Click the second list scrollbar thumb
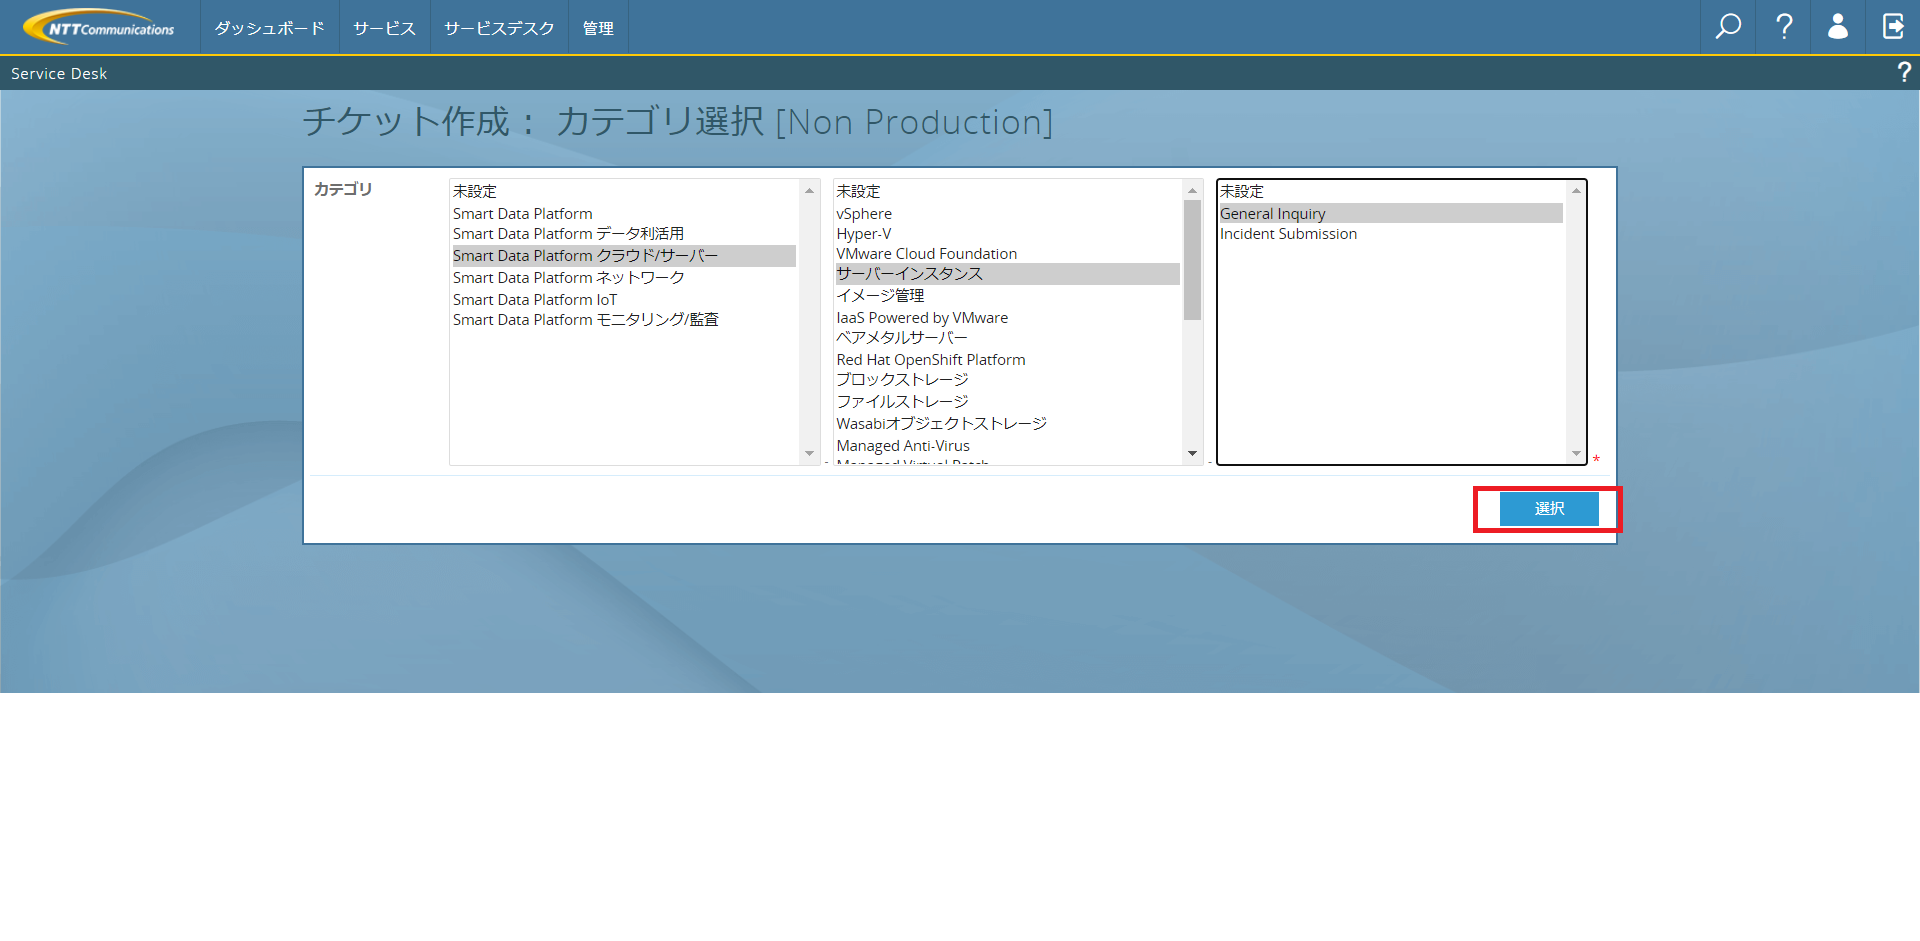Screen dimensions: 1920x941 pyautogui.click(x=1192, y=260)
